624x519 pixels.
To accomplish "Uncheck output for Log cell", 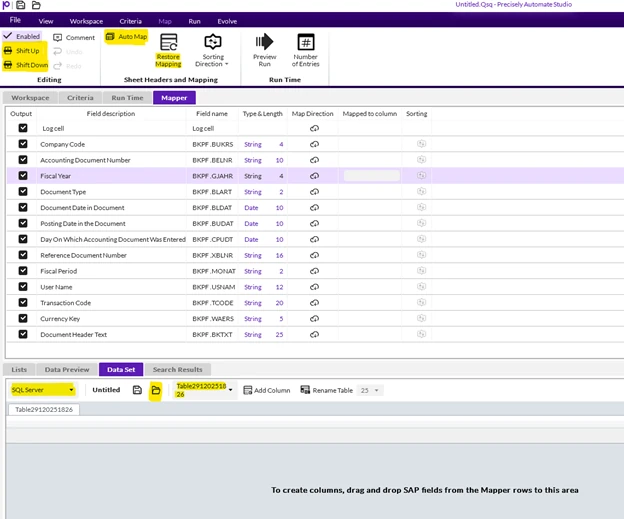I will (x=23, y=128).
